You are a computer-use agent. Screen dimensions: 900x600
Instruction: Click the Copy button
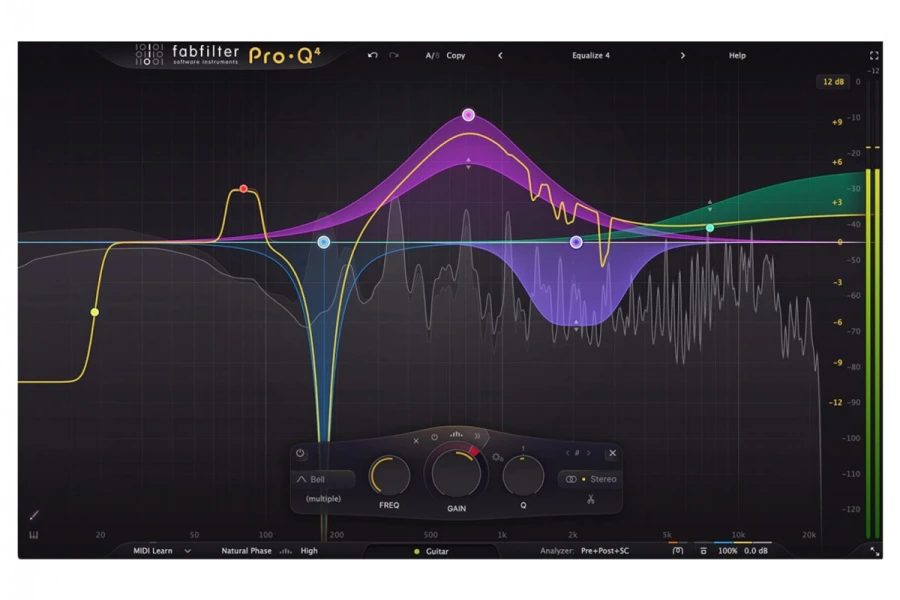(456, 56)
